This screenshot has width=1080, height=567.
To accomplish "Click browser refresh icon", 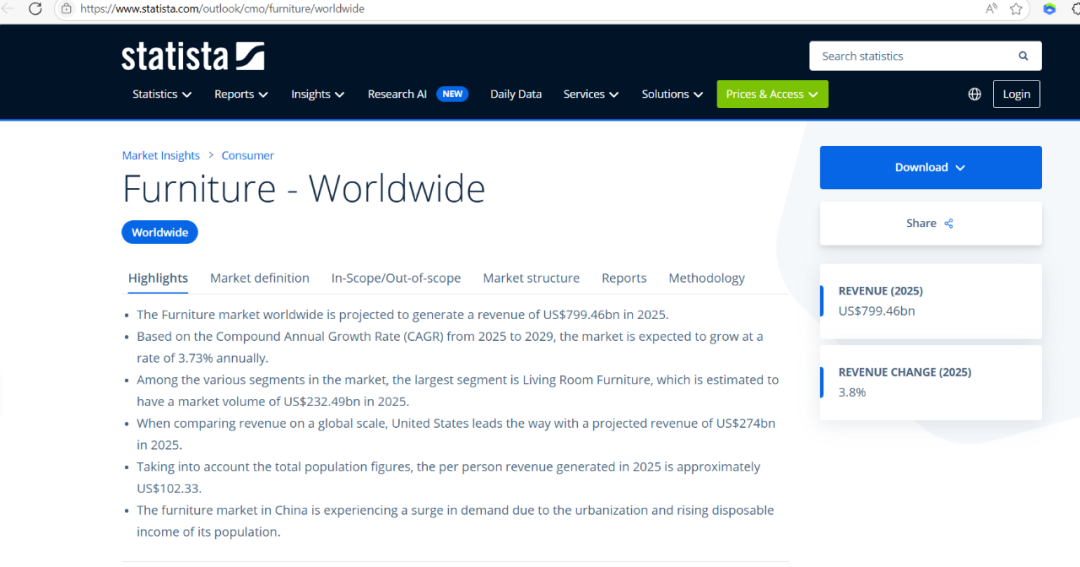I will tap(35, 9).
